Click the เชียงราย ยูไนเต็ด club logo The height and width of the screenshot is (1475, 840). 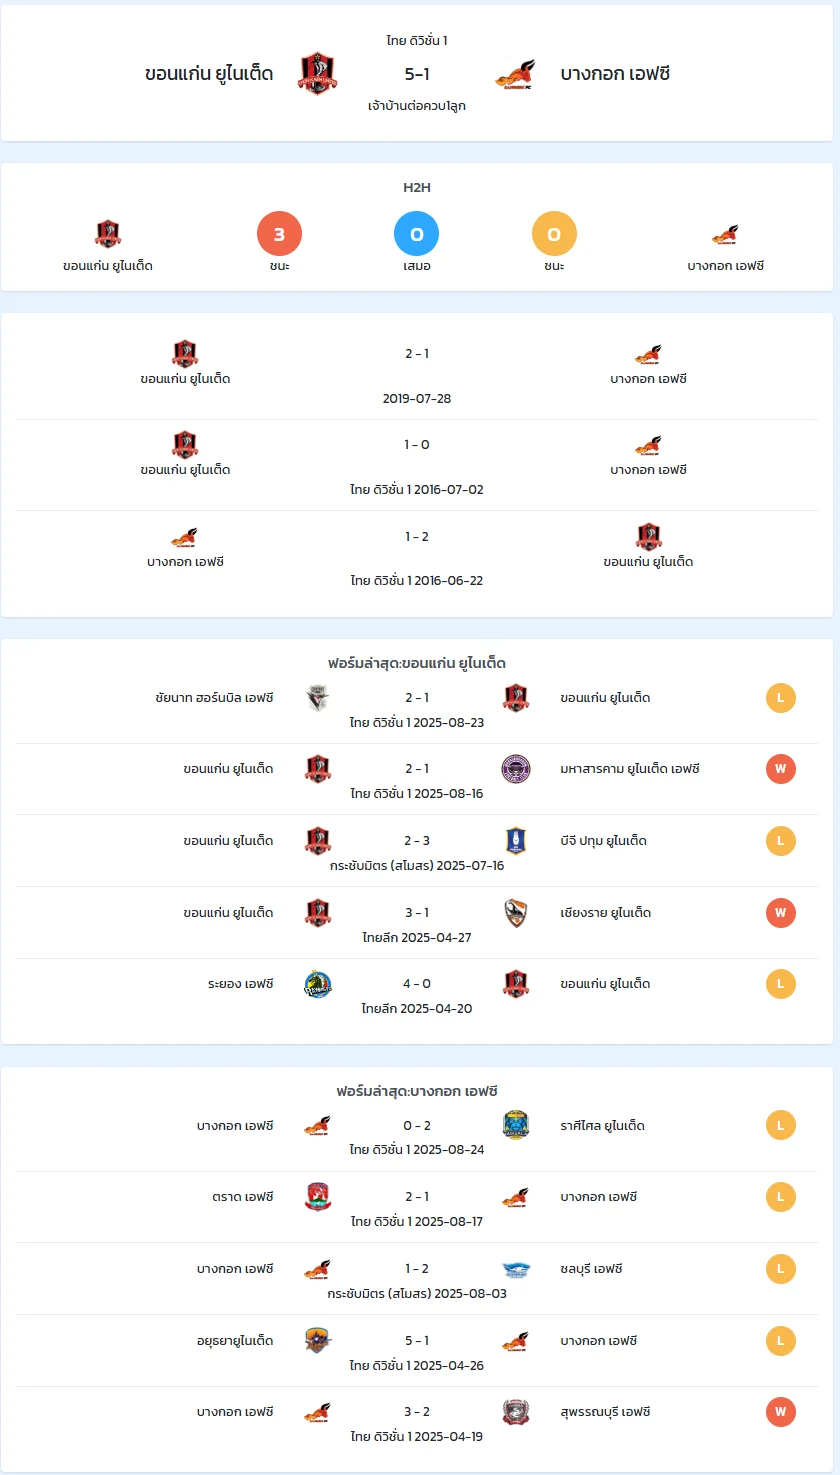point(515,913)
